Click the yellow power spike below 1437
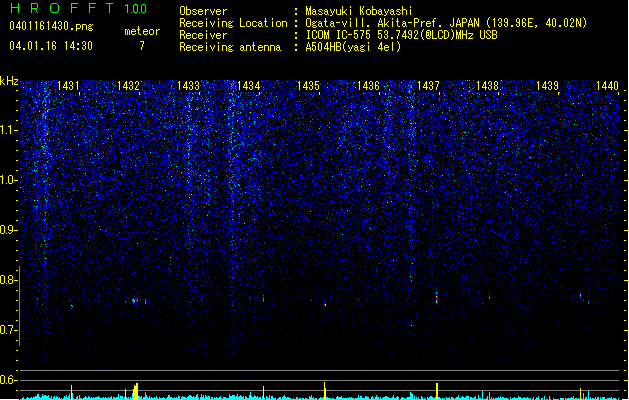The image size is (629, 400). (x=437, y=391)
